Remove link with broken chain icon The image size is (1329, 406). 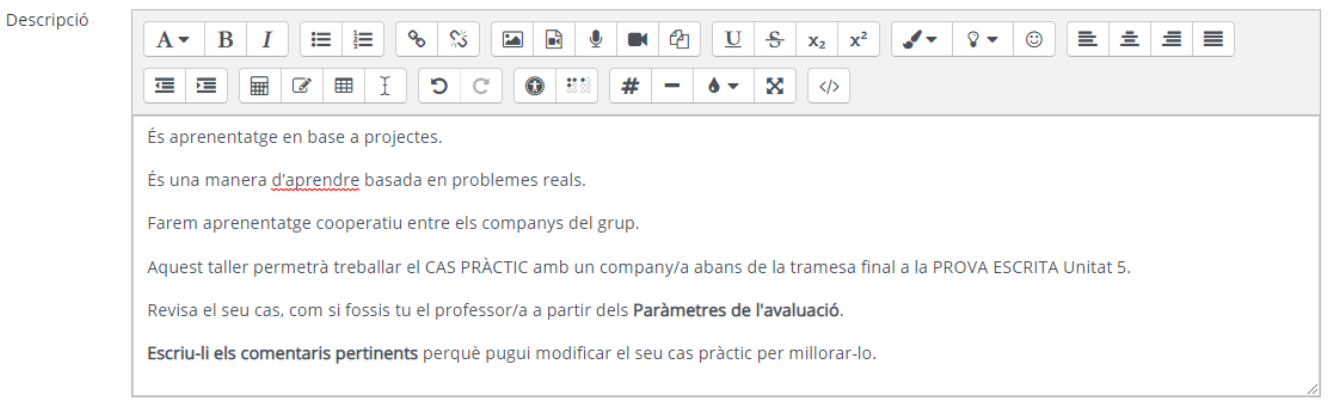461,39
